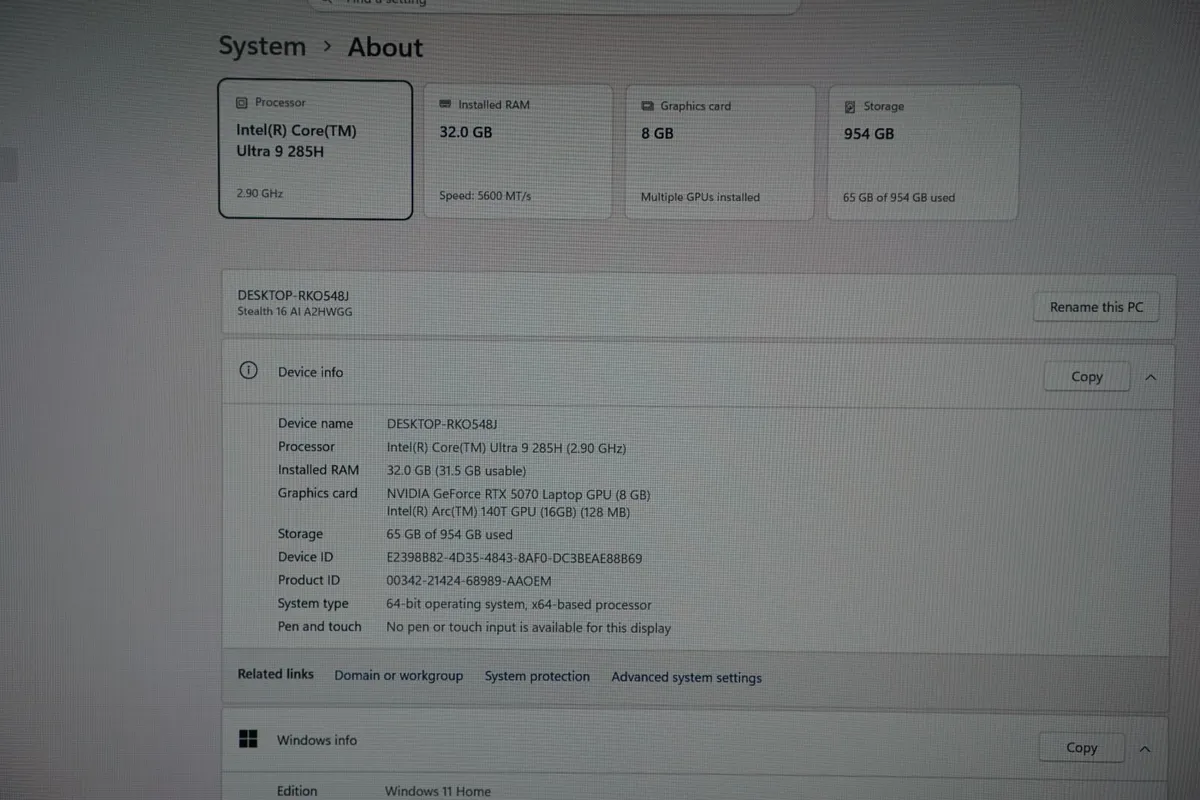Click the "No pen or touch input" value
Screen dimensions: 1200x800
point(529,628)
